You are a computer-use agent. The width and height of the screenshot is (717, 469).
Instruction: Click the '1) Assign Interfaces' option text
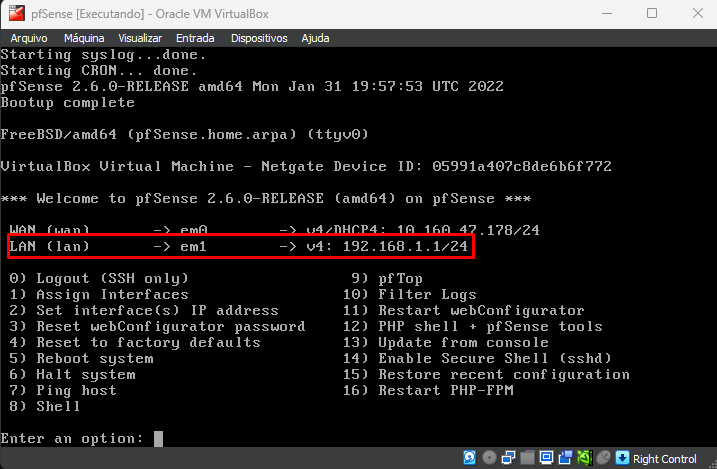99,294
